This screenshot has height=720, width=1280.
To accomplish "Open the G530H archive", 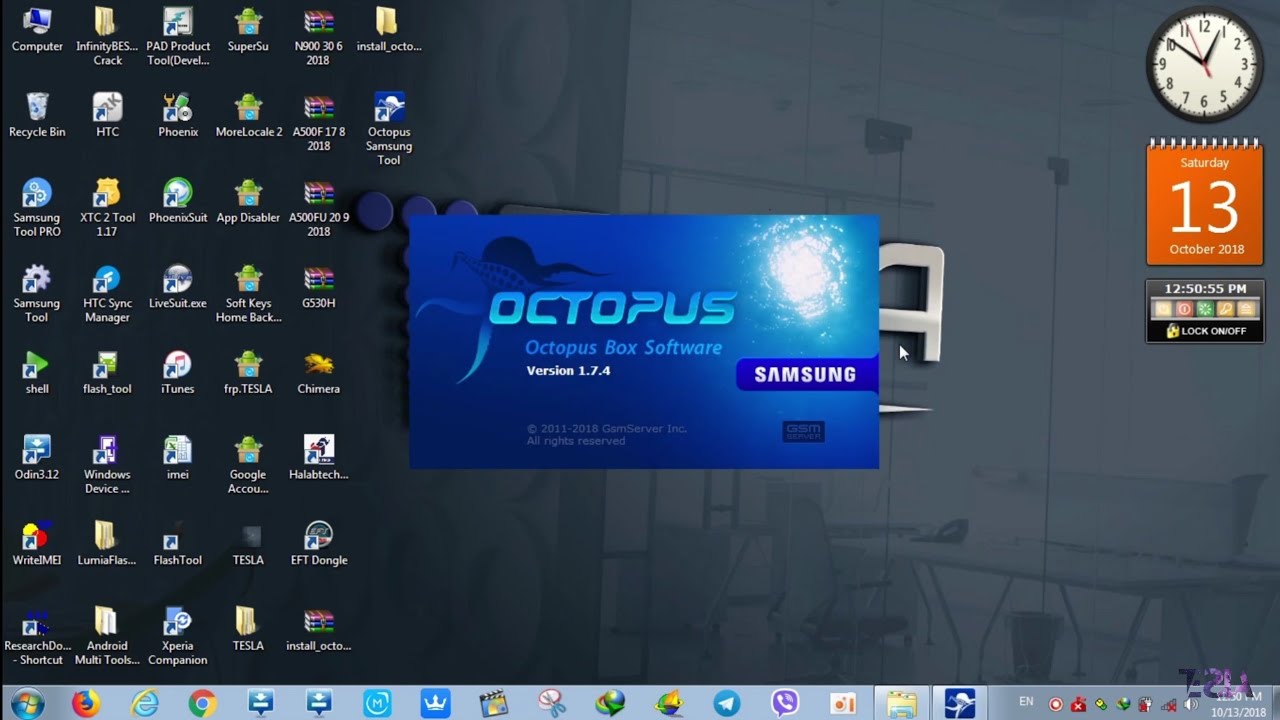I will 318,286.
